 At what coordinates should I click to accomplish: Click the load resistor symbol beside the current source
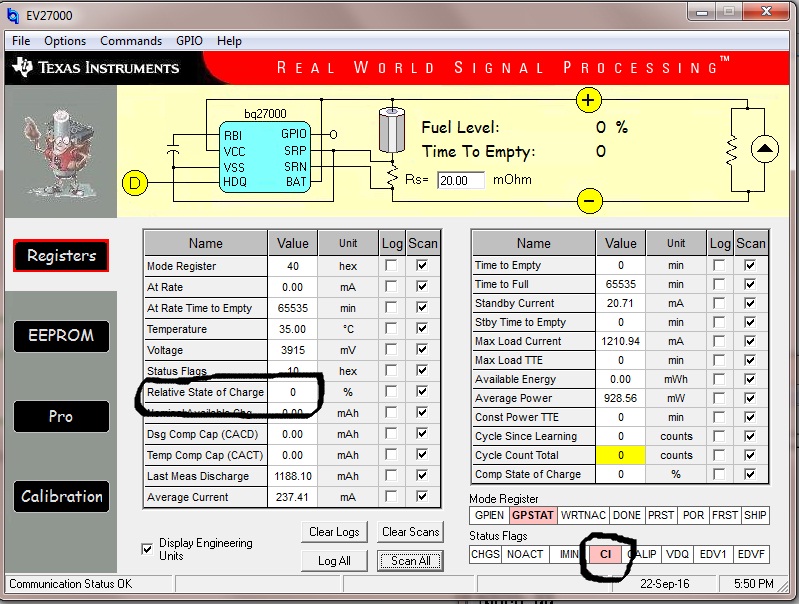(731, 150)
